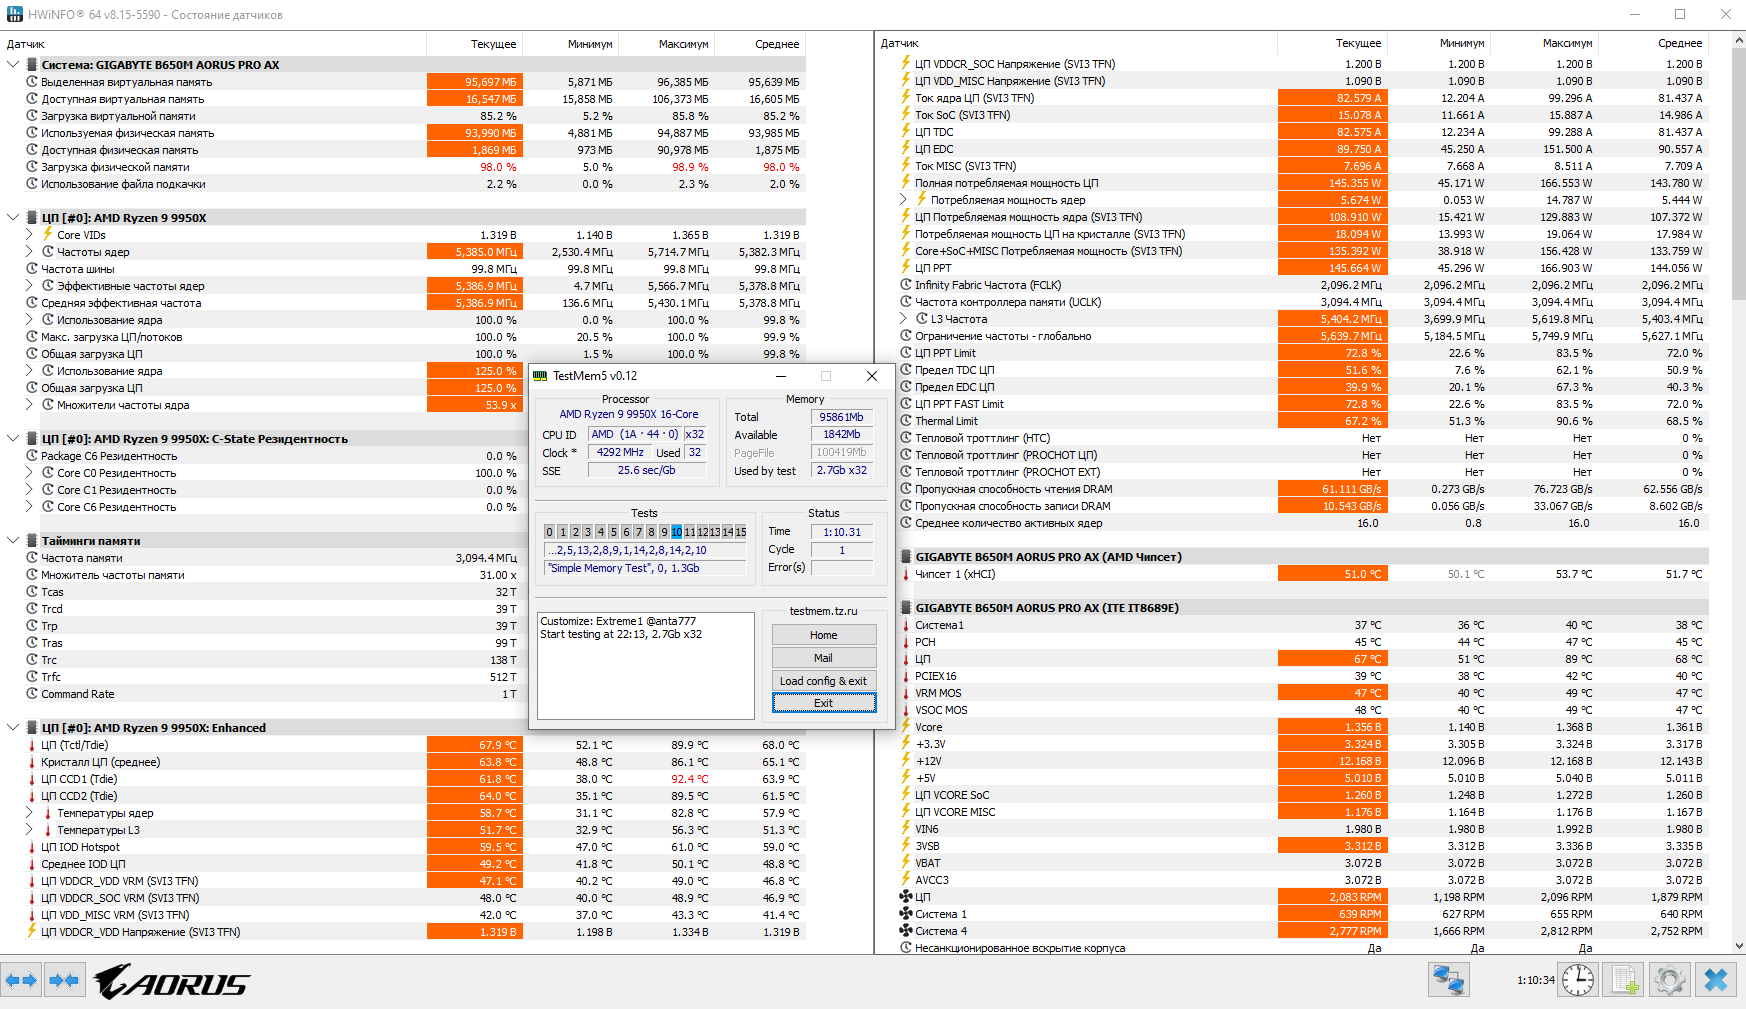The width and height of the screenshot is (1746, 1009).
Task: Click thermometer icon beside VRM MOS
Action: [x=906, y=693]
